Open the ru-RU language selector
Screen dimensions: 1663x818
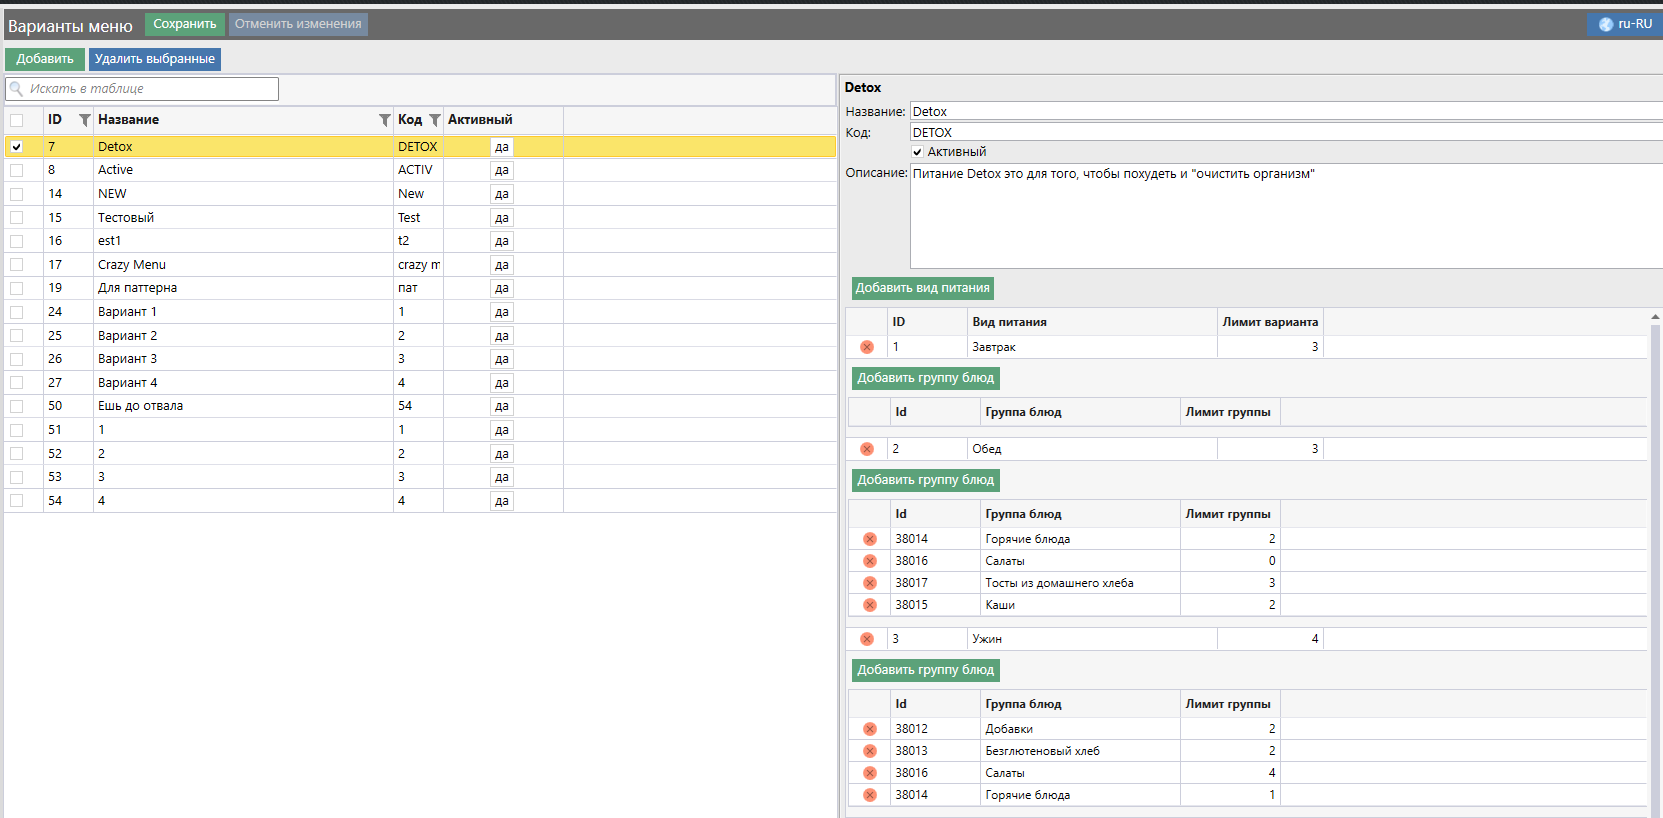(x=1625, y=24)
